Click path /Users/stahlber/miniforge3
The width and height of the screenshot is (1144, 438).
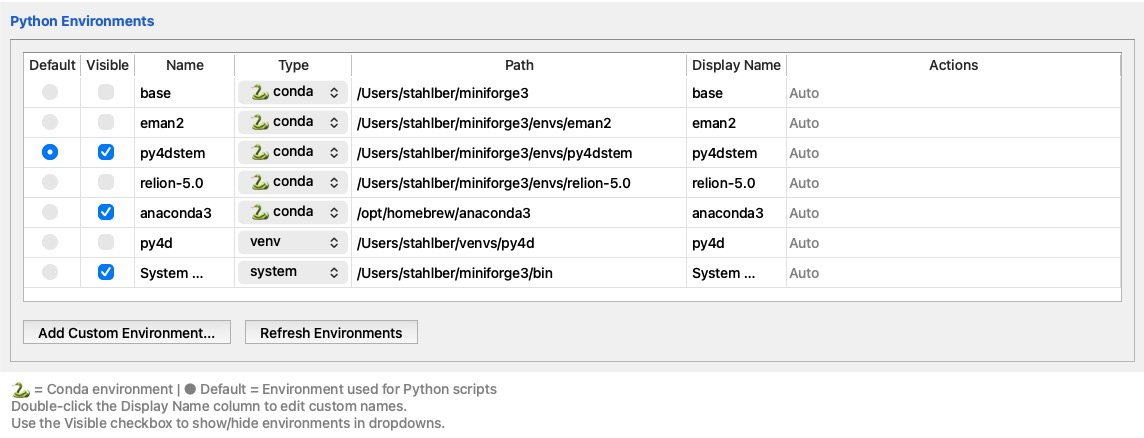click(x=442, y=93)
